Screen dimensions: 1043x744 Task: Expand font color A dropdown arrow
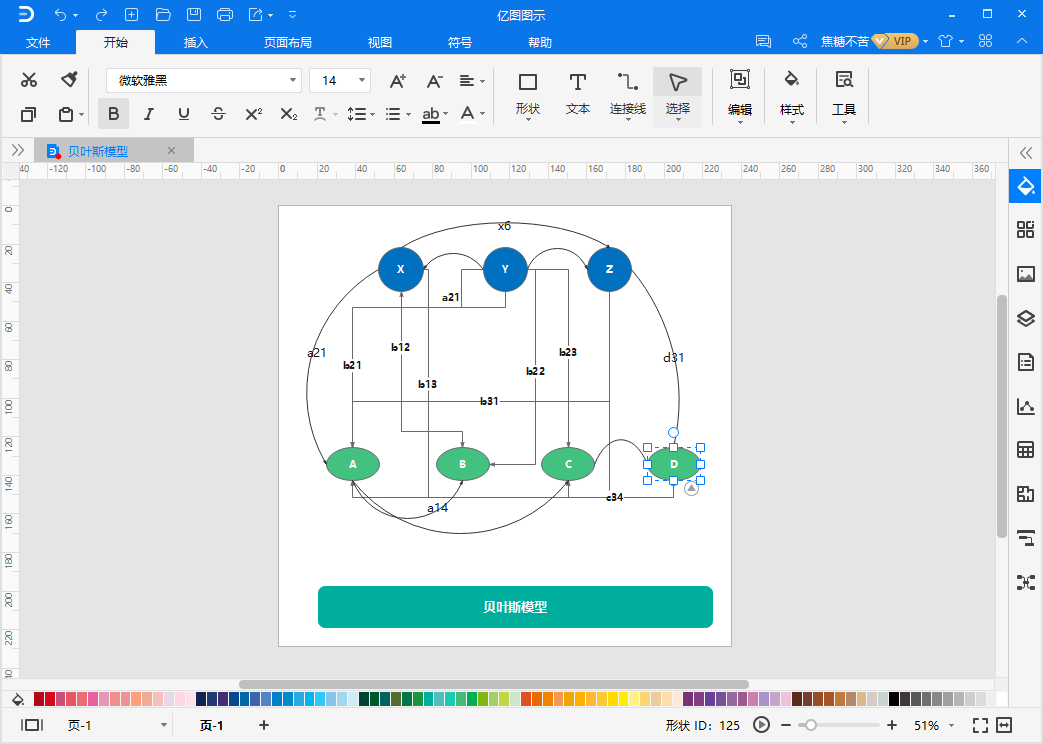tap(482, 114)
